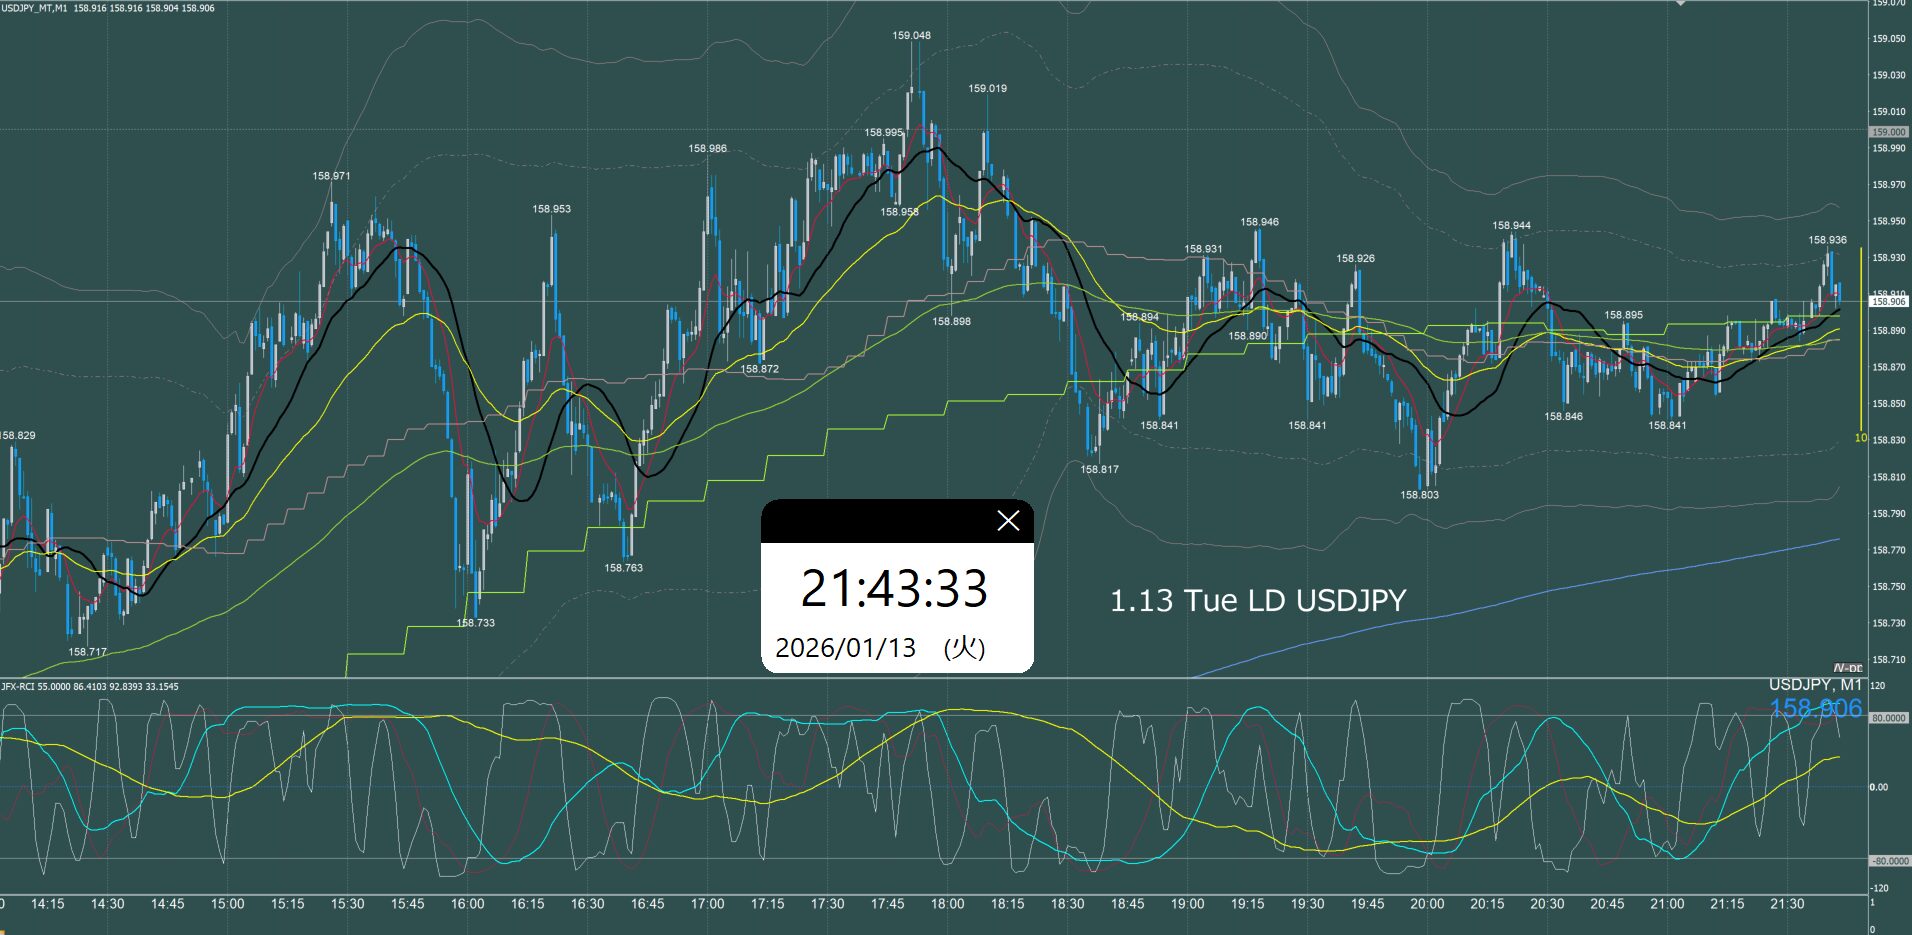The image size is (1912, 935).
Task: Click the -80.0000 RCI level tag
Action: click(x=1889, y=861)
